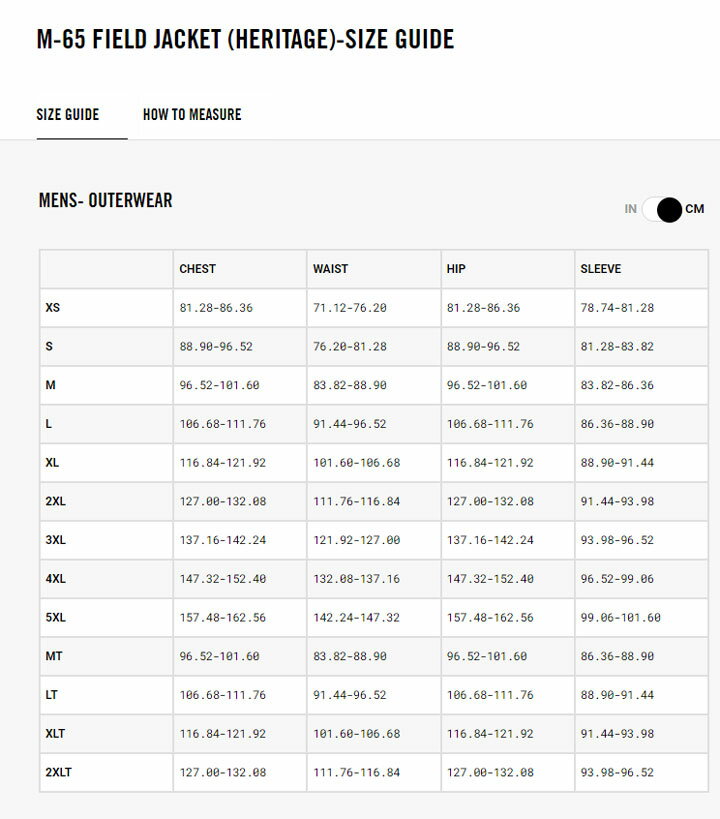Switch to the Size Guide tab

68,114
